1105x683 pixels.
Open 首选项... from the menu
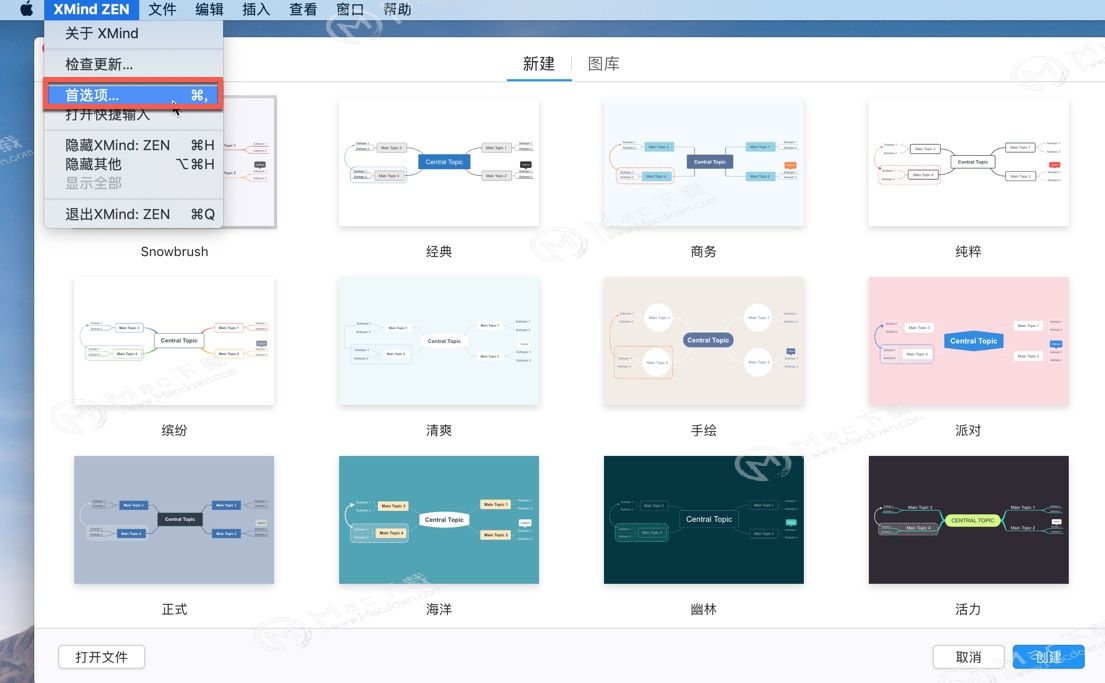(x=134, y=94)
